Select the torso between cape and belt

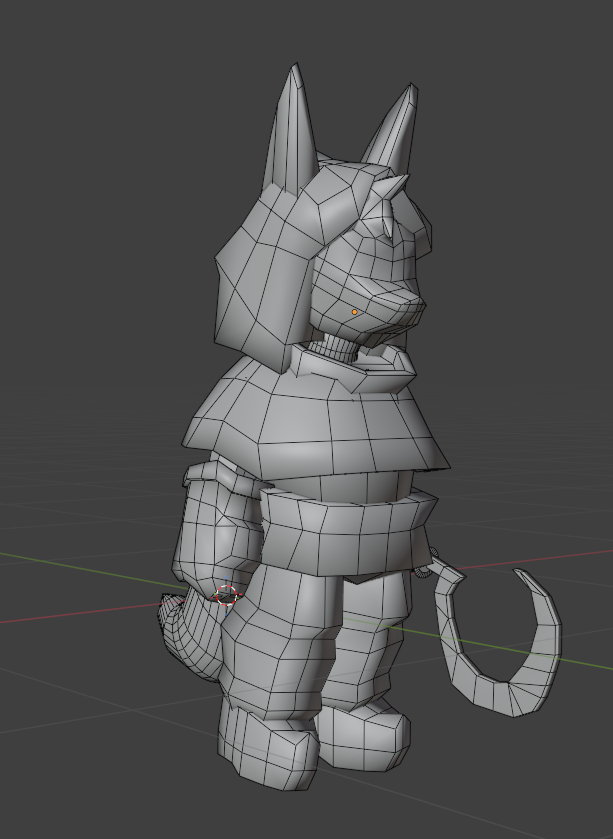point(340,487)
